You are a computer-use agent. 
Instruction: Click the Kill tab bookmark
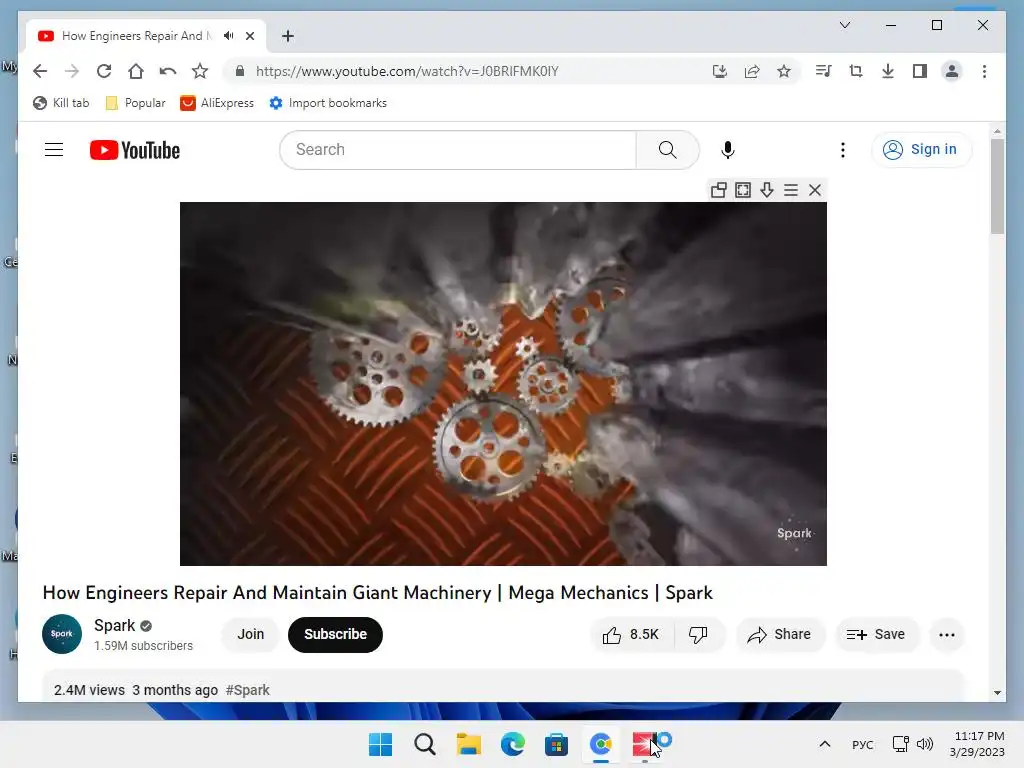tap(61, 103)
